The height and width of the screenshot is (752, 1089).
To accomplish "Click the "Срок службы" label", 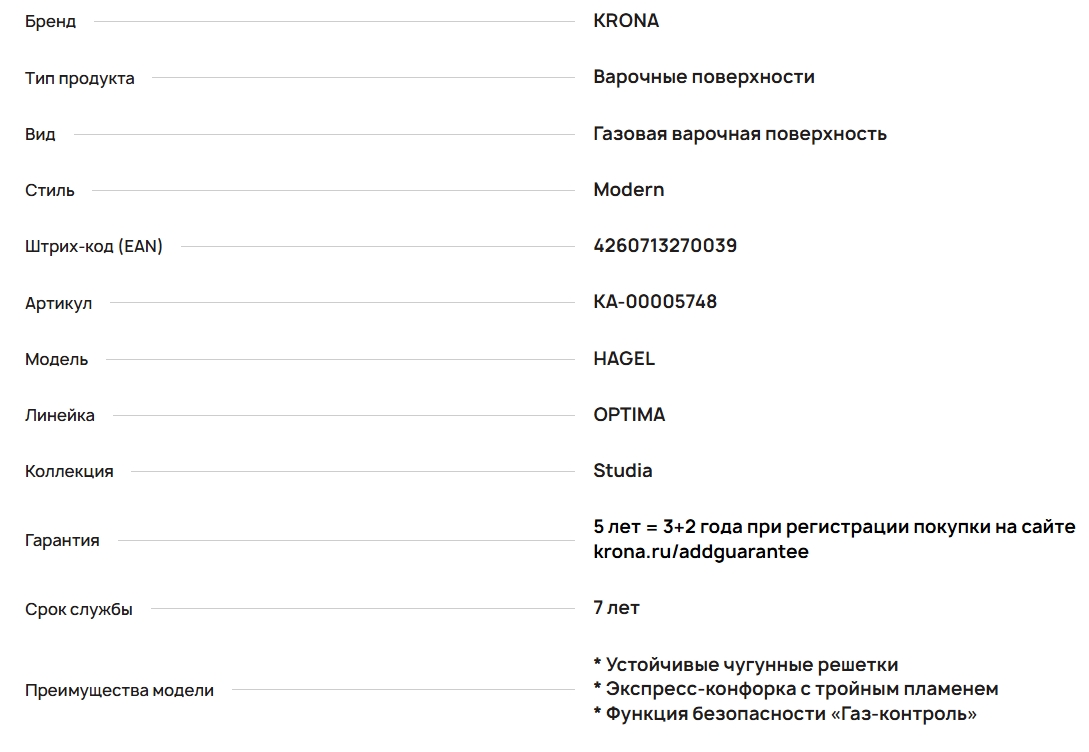I will coord(78,609).
